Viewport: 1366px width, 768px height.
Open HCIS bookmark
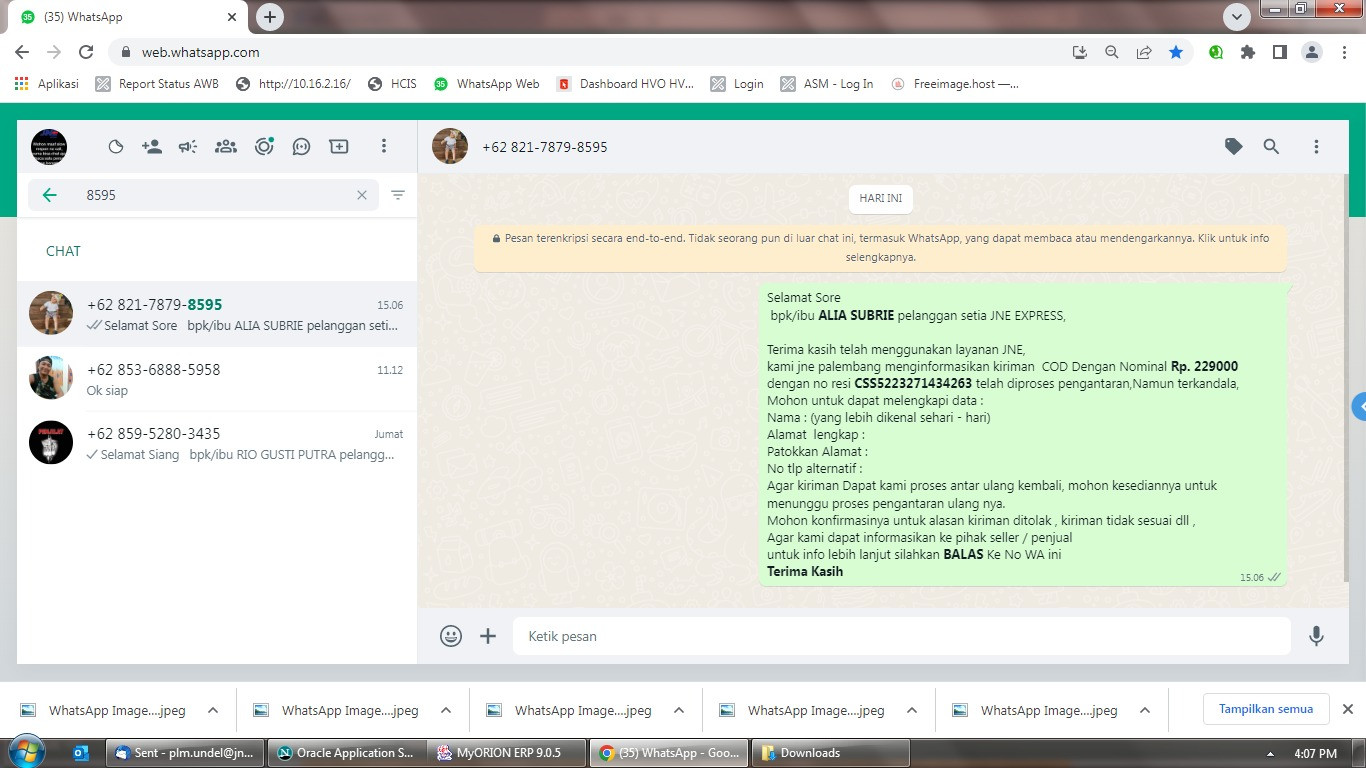pyautogui.click(x=392, y=84)
